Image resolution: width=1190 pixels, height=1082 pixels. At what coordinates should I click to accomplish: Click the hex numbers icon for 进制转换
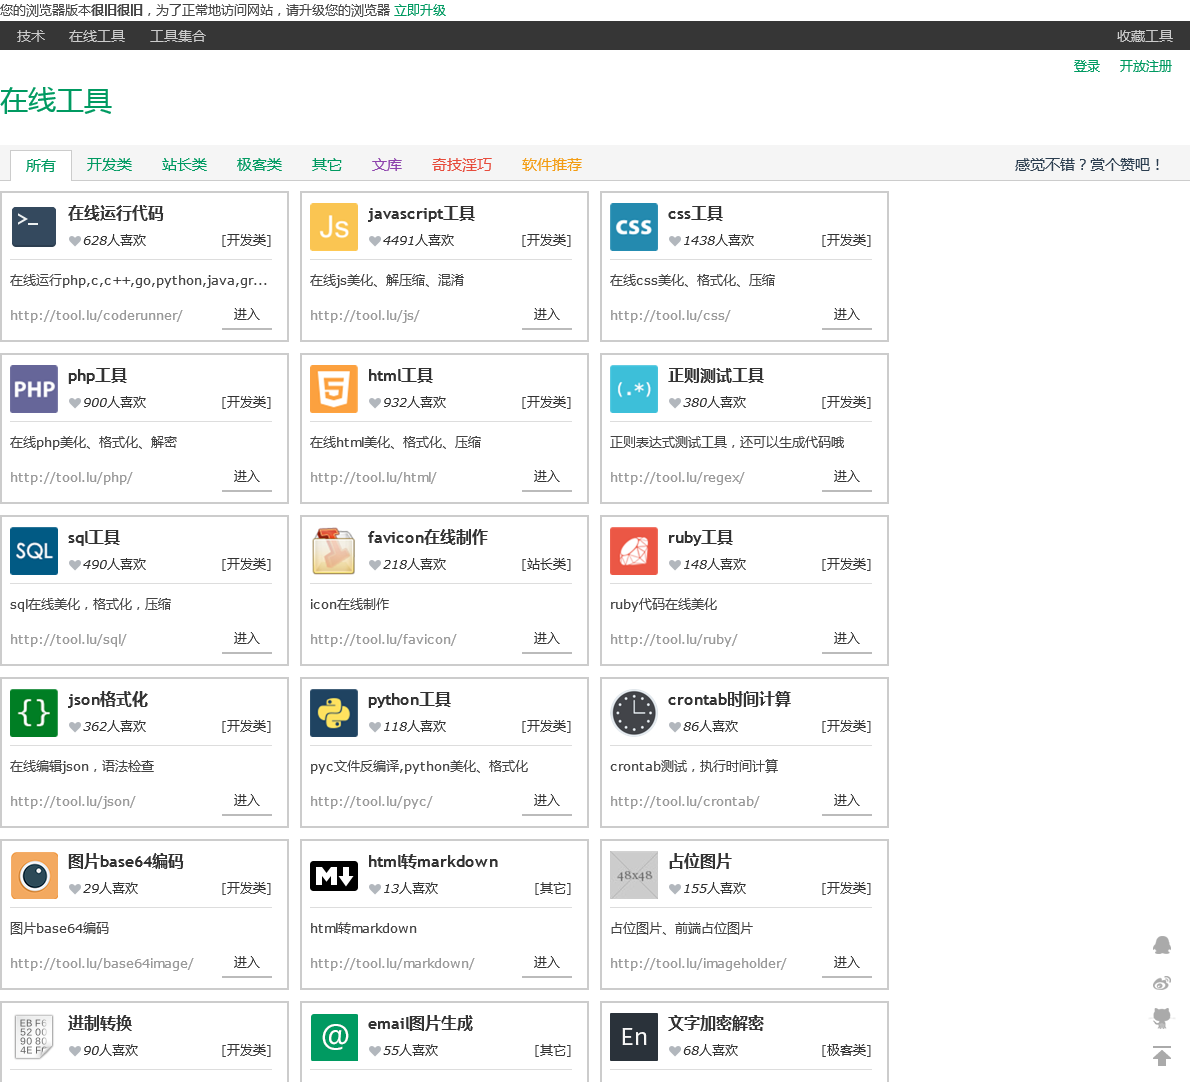[x=34, y=1037]
